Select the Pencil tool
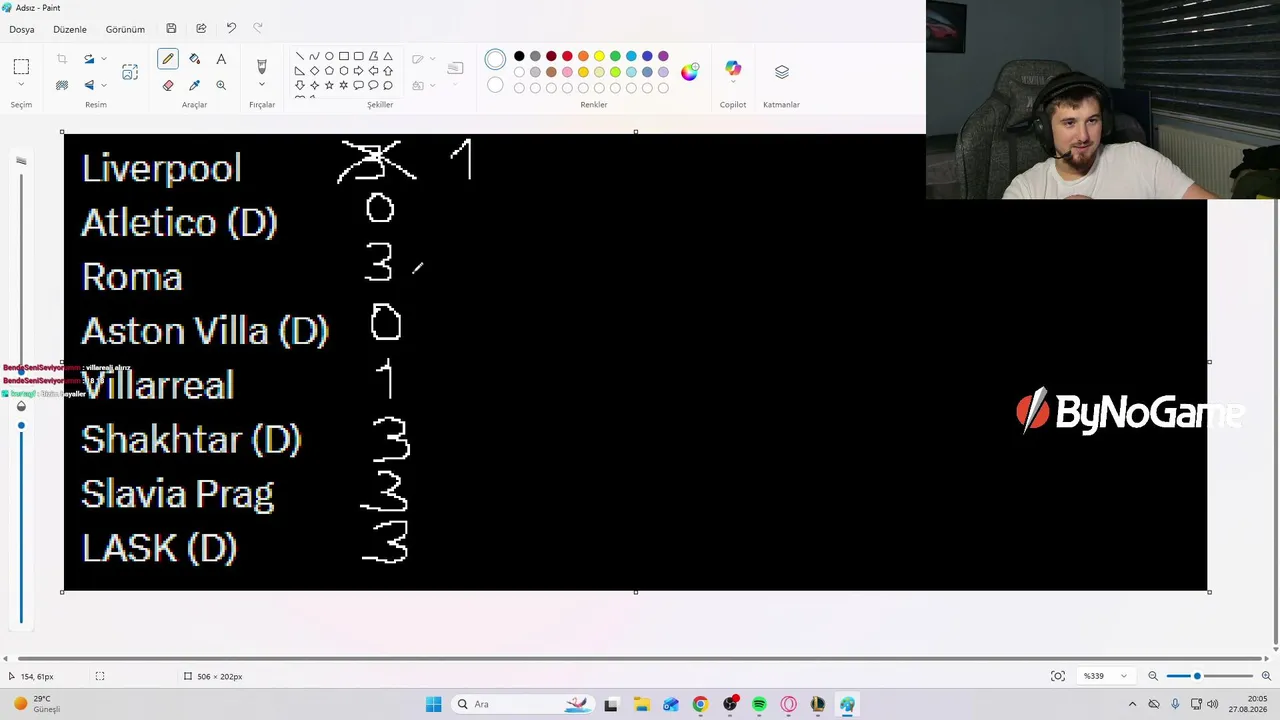Screen dimensions: 1280x720 tap(168, 59)
